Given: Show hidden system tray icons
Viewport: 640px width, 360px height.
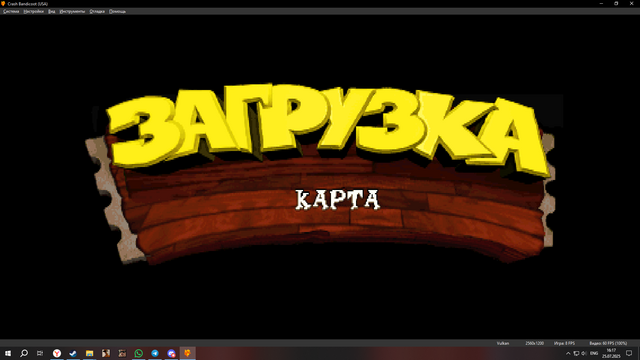Looking at the screenshot, I should point(568,353).
